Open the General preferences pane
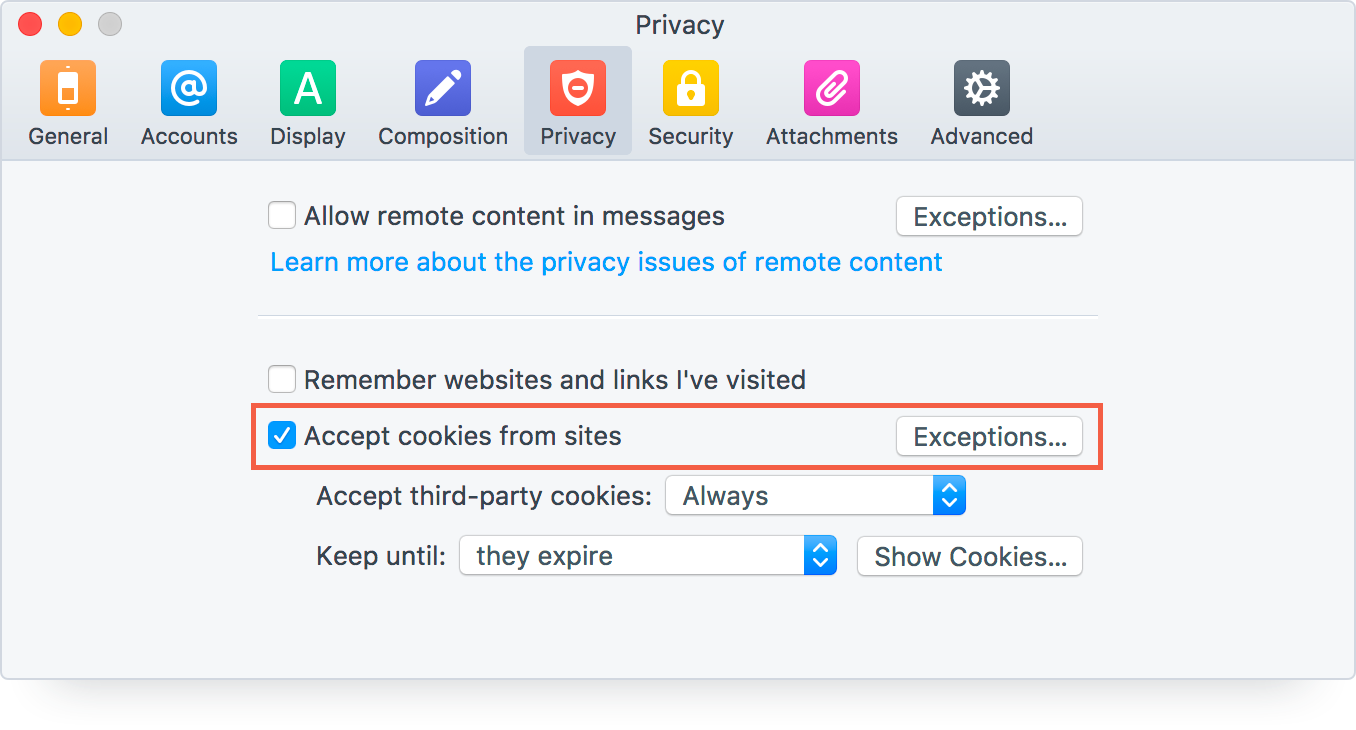 67,100
